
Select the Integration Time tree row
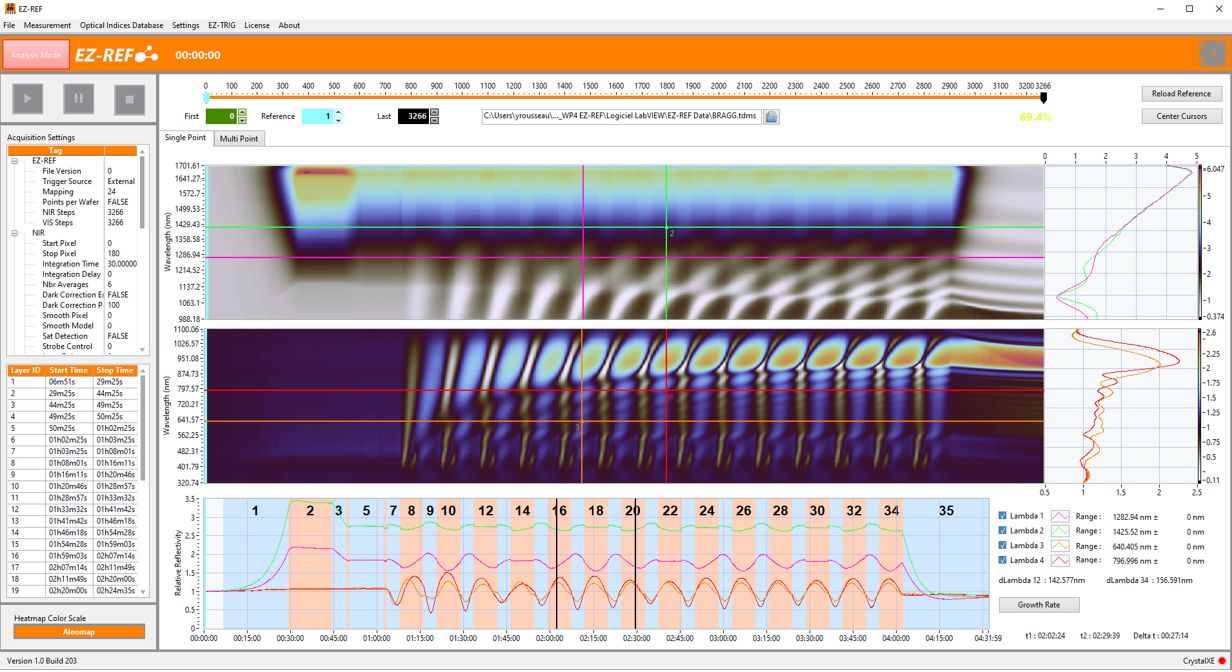[73, 264]
